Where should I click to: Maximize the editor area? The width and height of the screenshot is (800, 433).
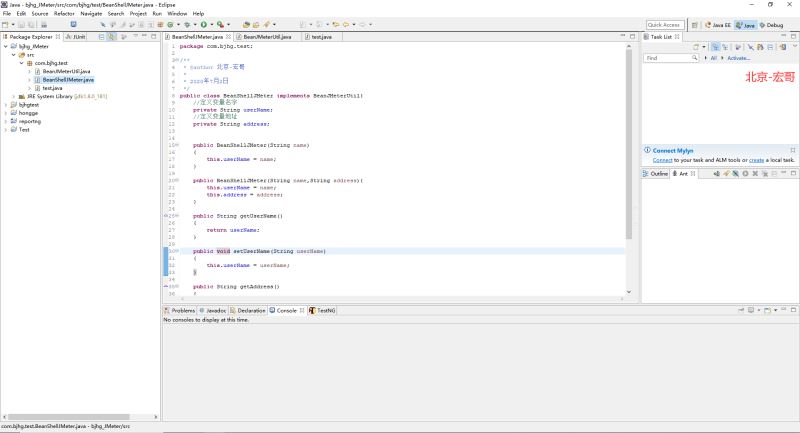(x=632, y=36)
